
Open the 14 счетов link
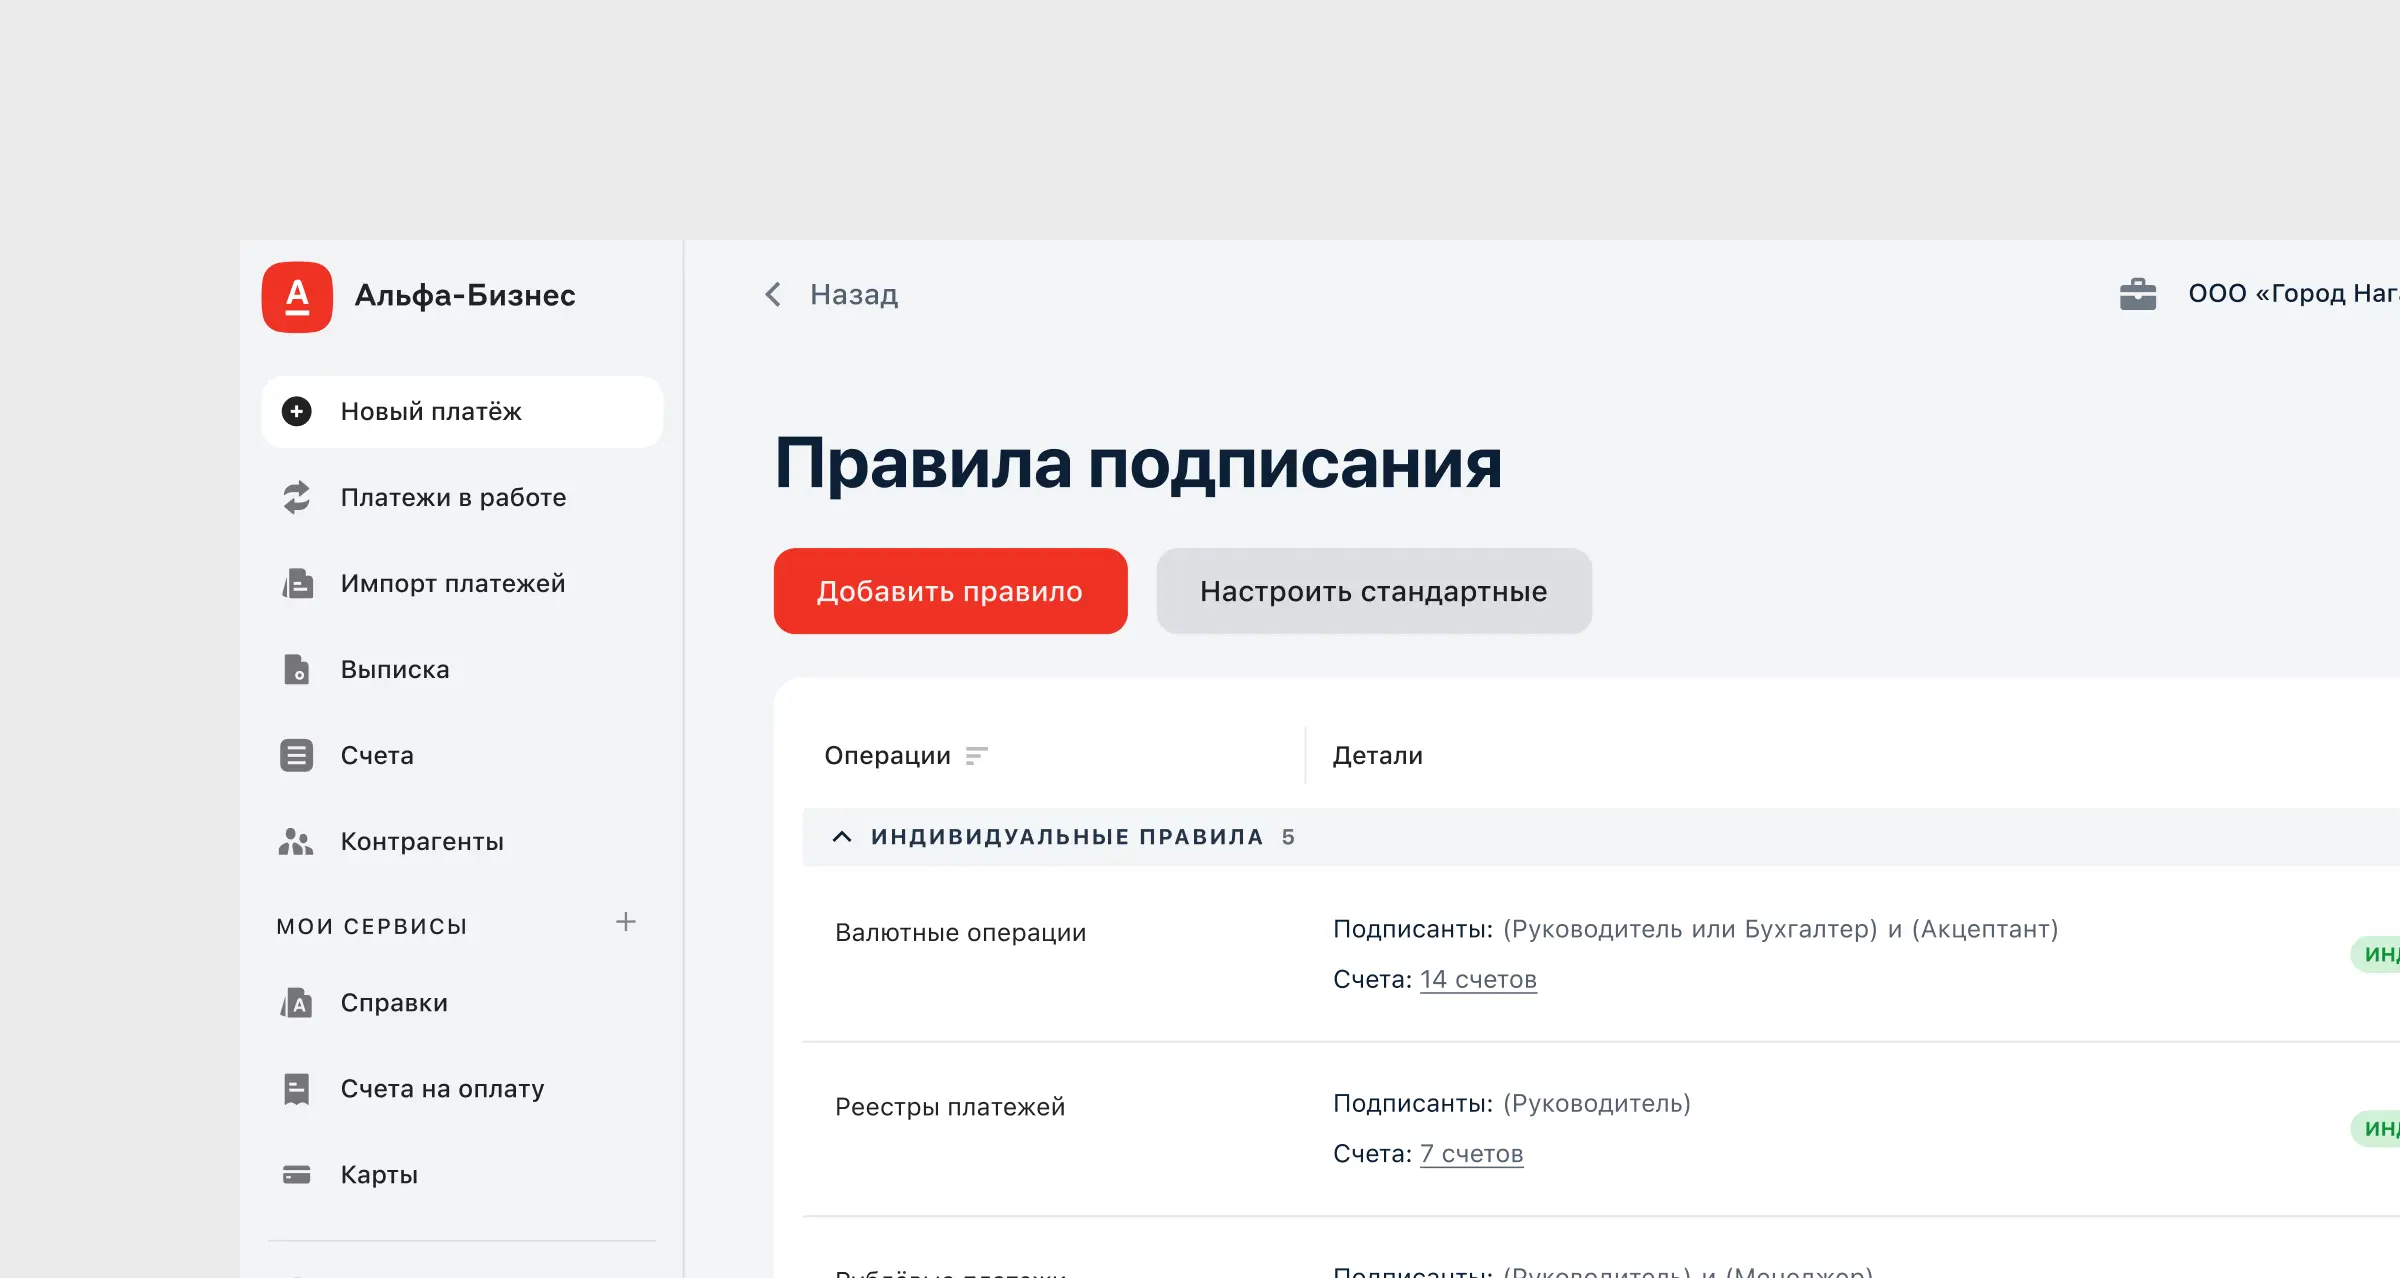click(x=1477, y=979)
